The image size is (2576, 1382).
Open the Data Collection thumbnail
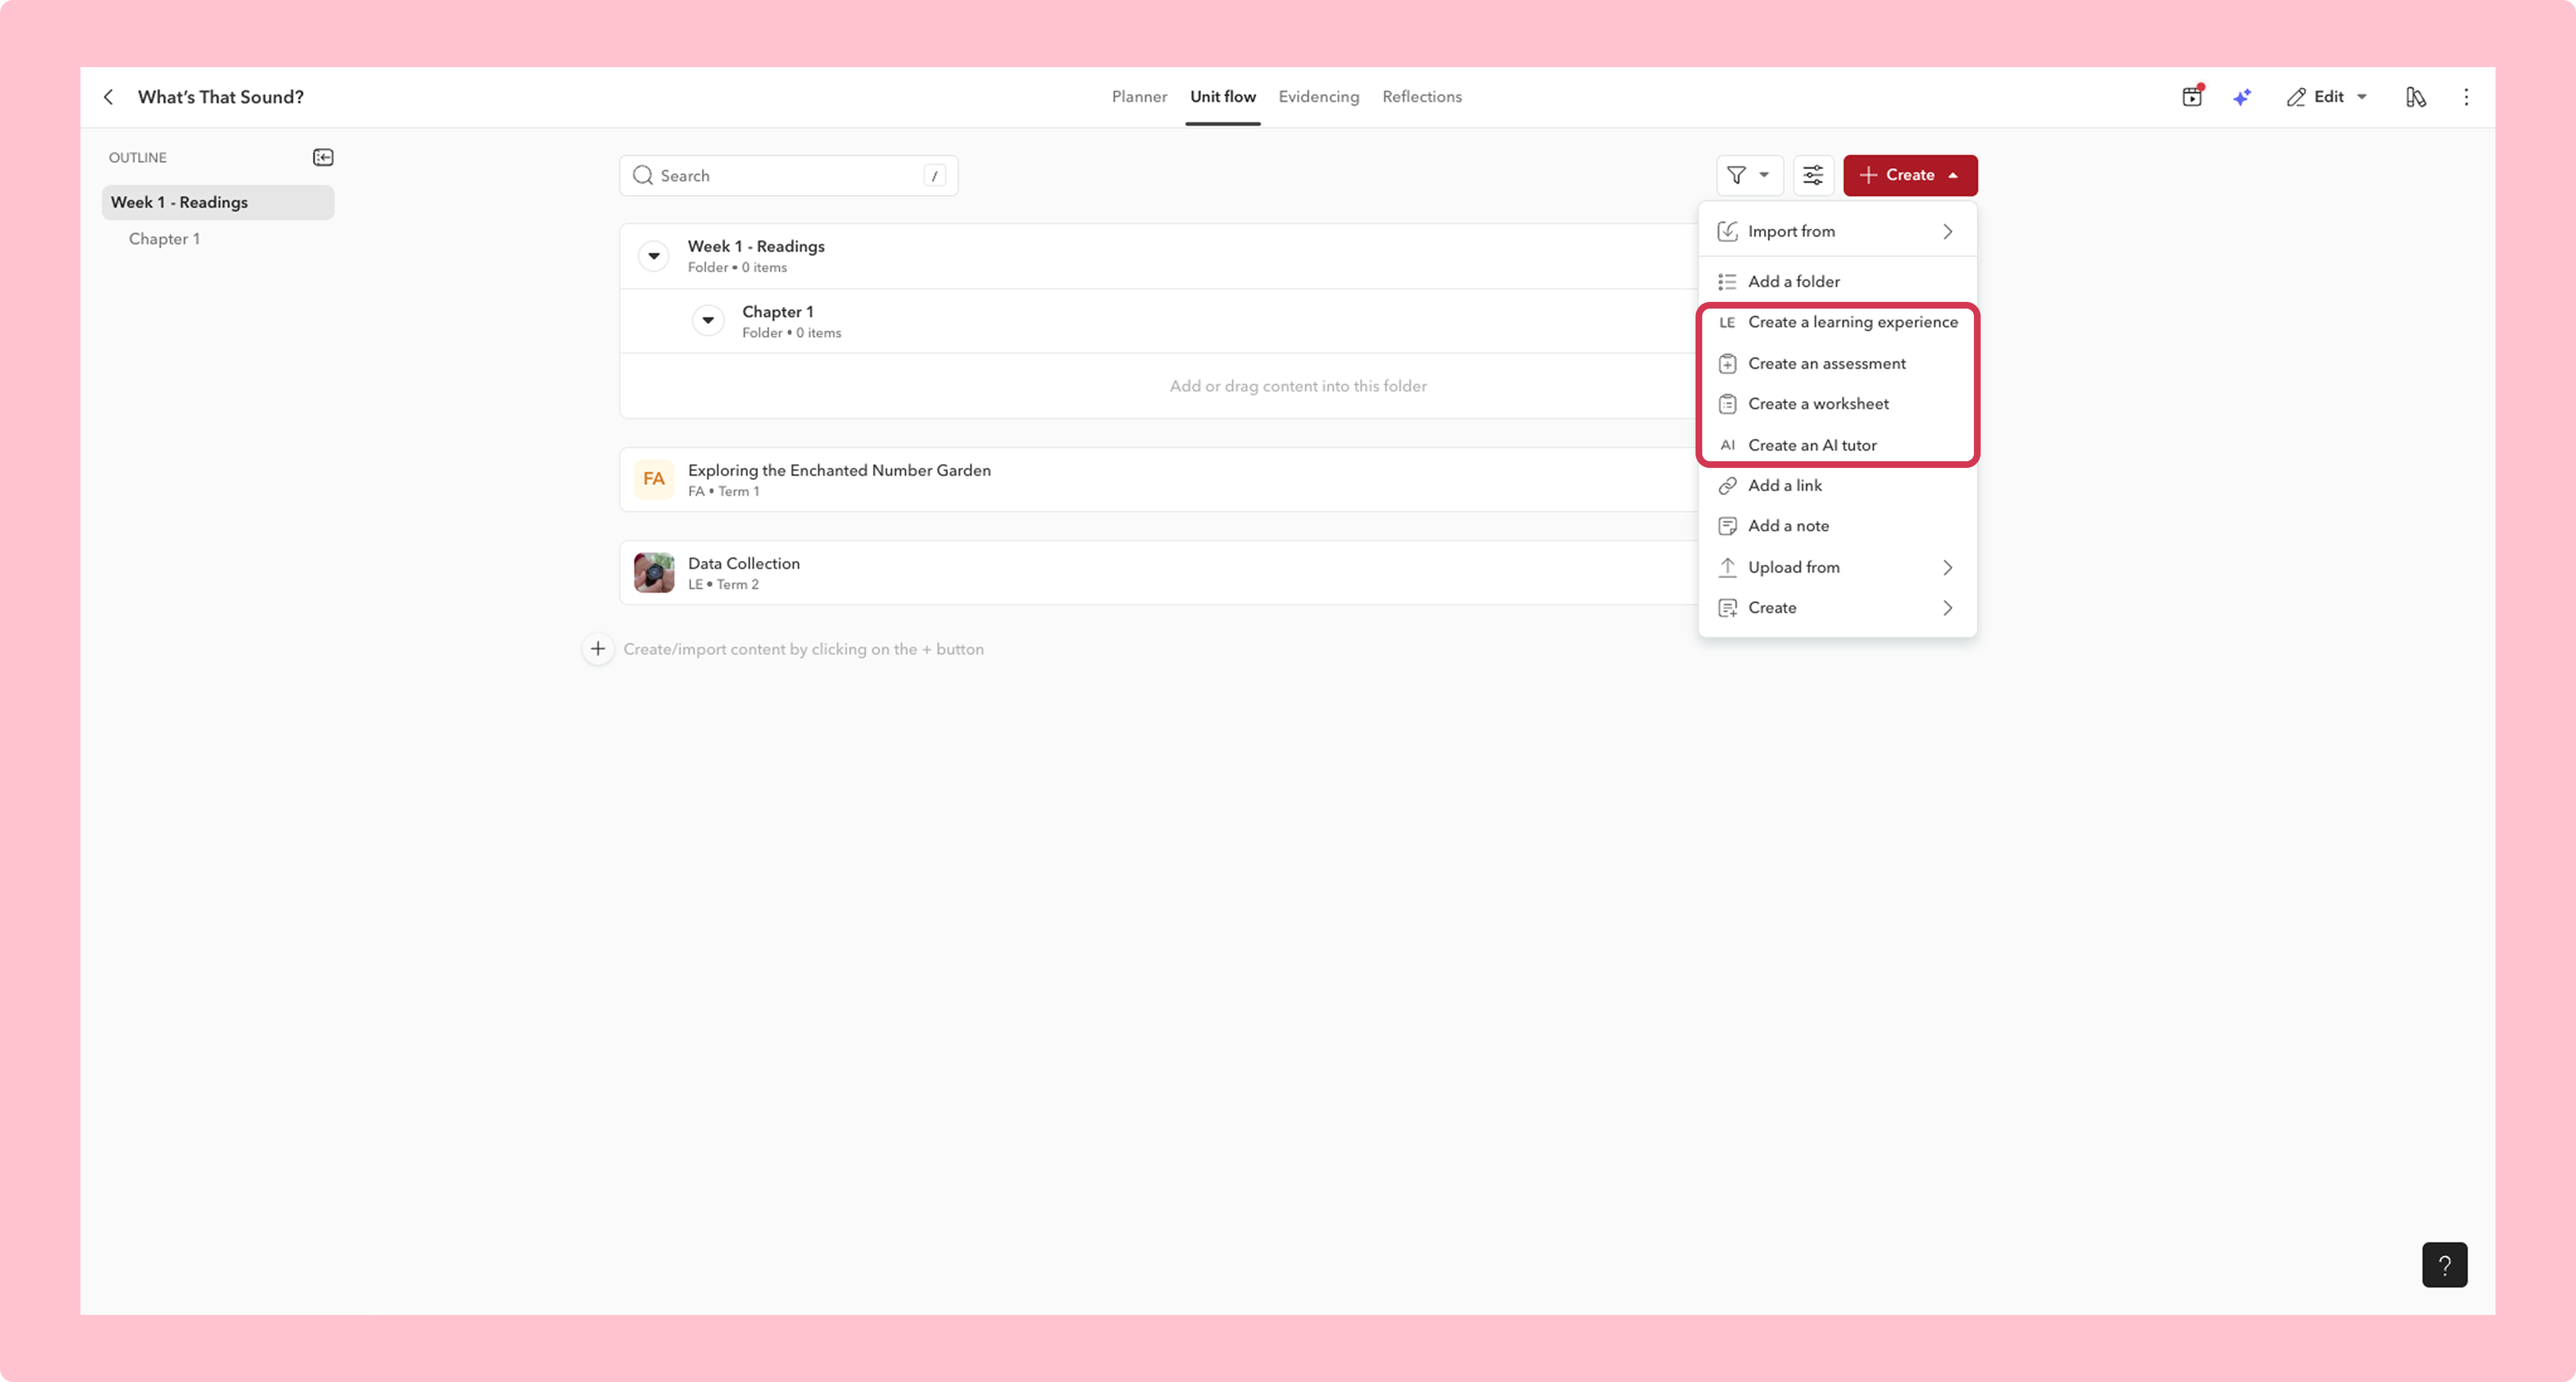point(654,573)
